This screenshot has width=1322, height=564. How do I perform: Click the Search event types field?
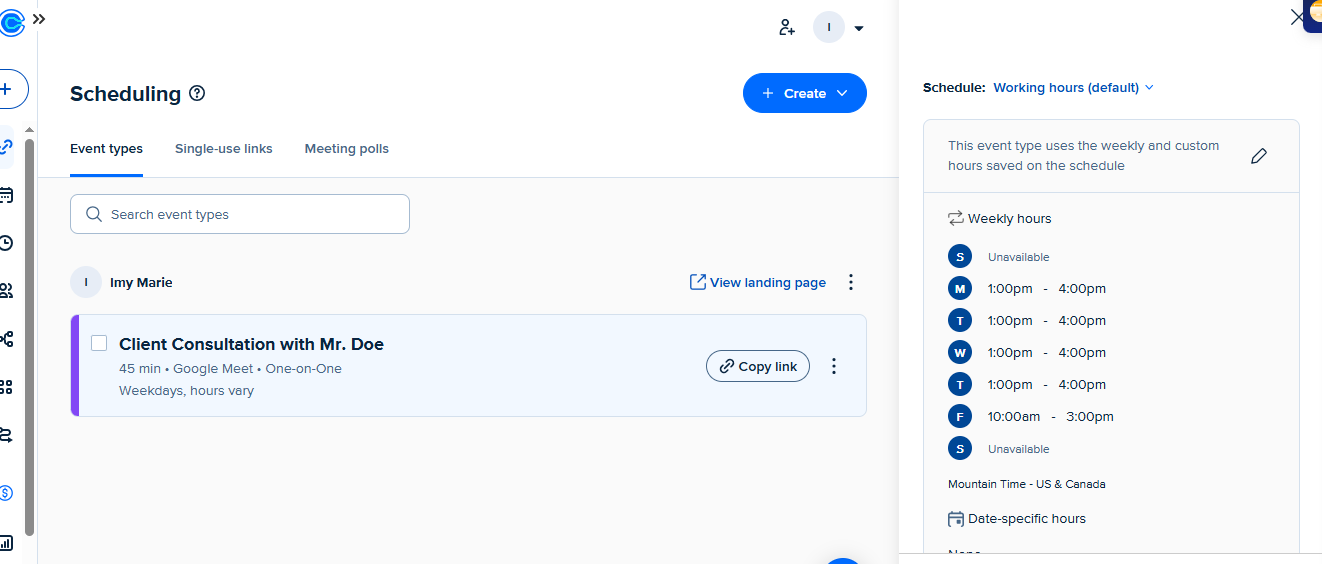(x=240, y=214)
